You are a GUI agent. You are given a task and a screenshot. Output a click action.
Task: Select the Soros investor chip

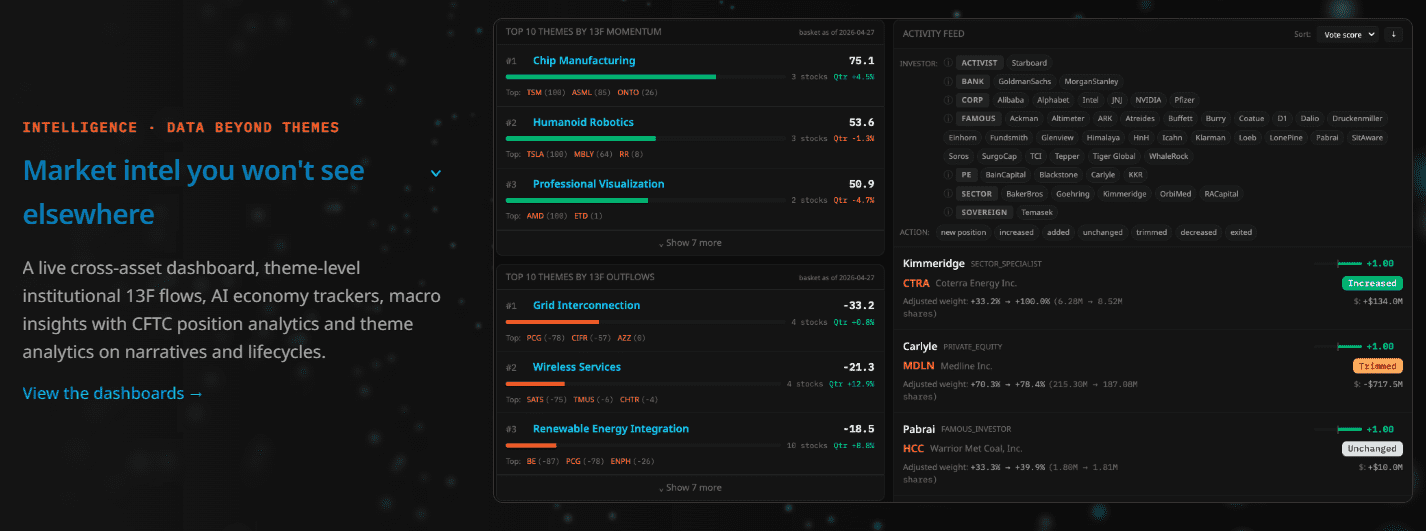[959, 156]
